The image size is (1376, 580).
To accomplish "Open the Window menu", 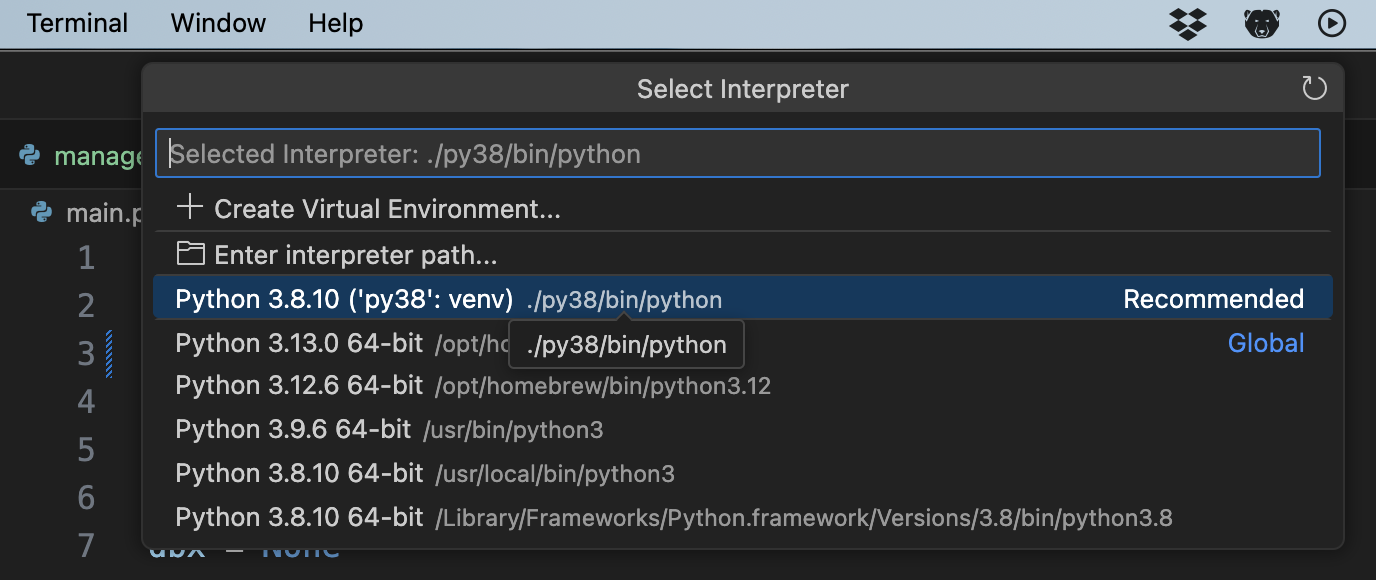I will (x=218, y=23).
